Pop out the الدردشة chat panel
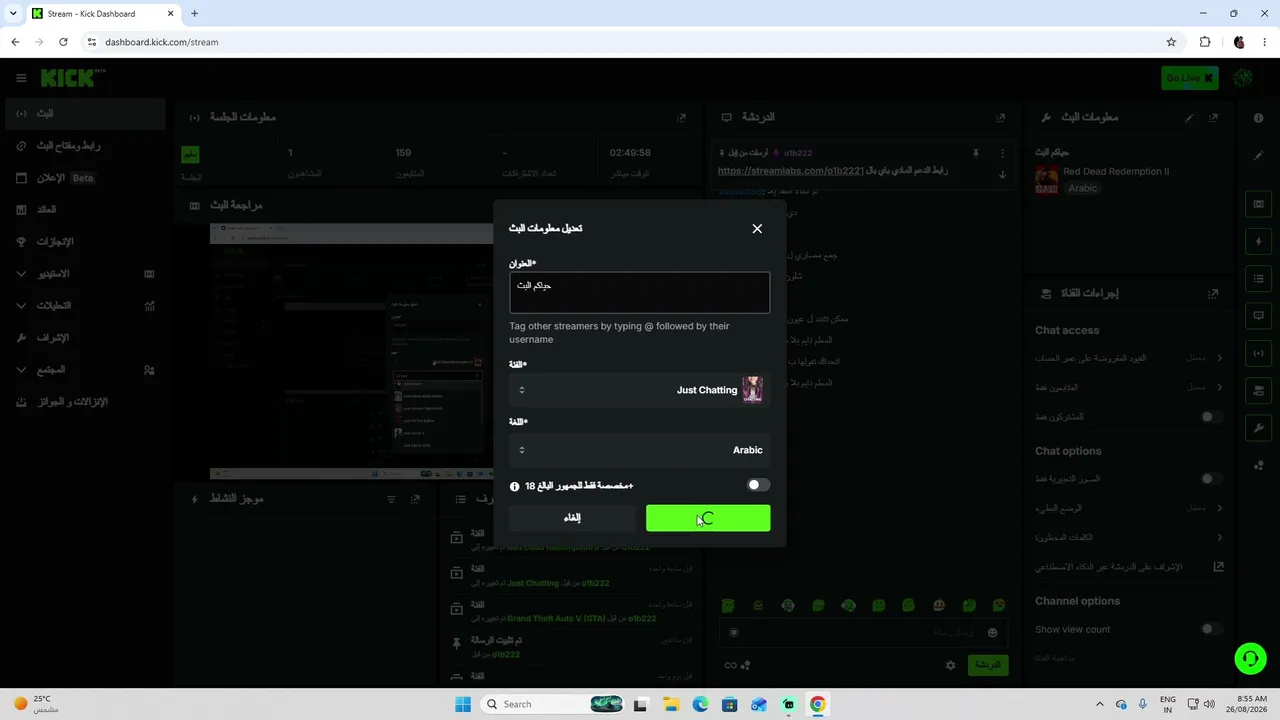The height and width of the screenshot is (720, 1280). (1000, 117)
